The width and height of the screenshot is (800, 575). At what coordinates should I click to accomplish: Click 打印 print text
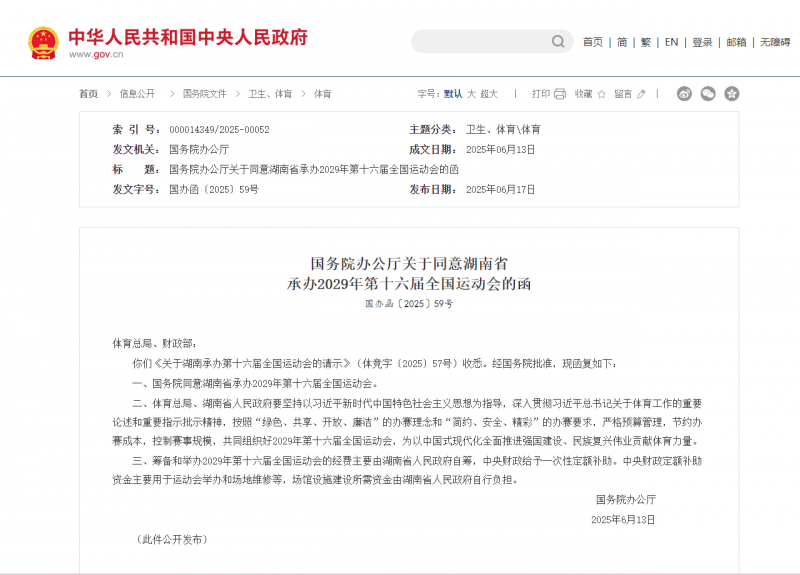(x=541, y=94)
